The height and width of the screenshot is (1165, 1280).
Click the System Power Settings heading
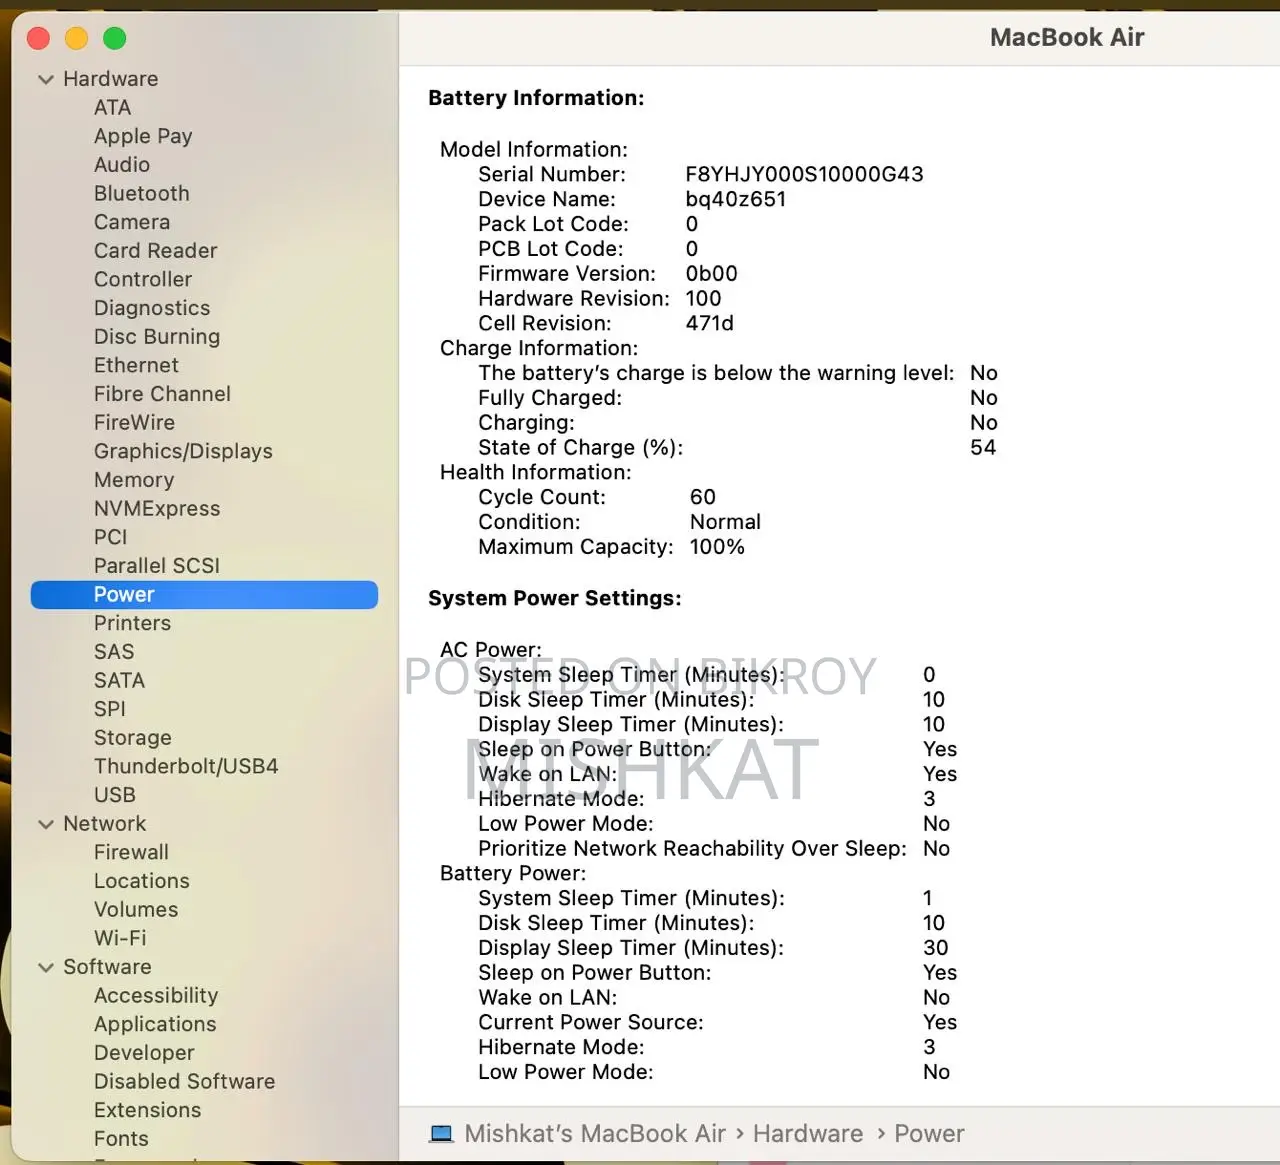[555, 598]
